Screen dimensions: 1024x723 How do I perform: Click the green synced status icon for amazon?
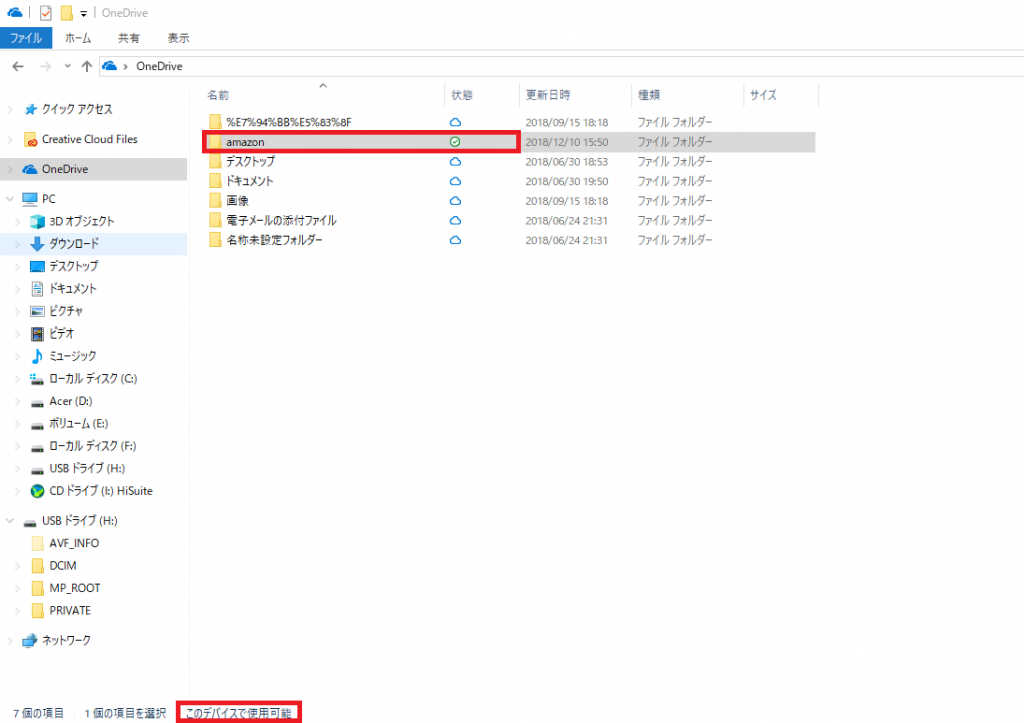(x=455, y=142)
